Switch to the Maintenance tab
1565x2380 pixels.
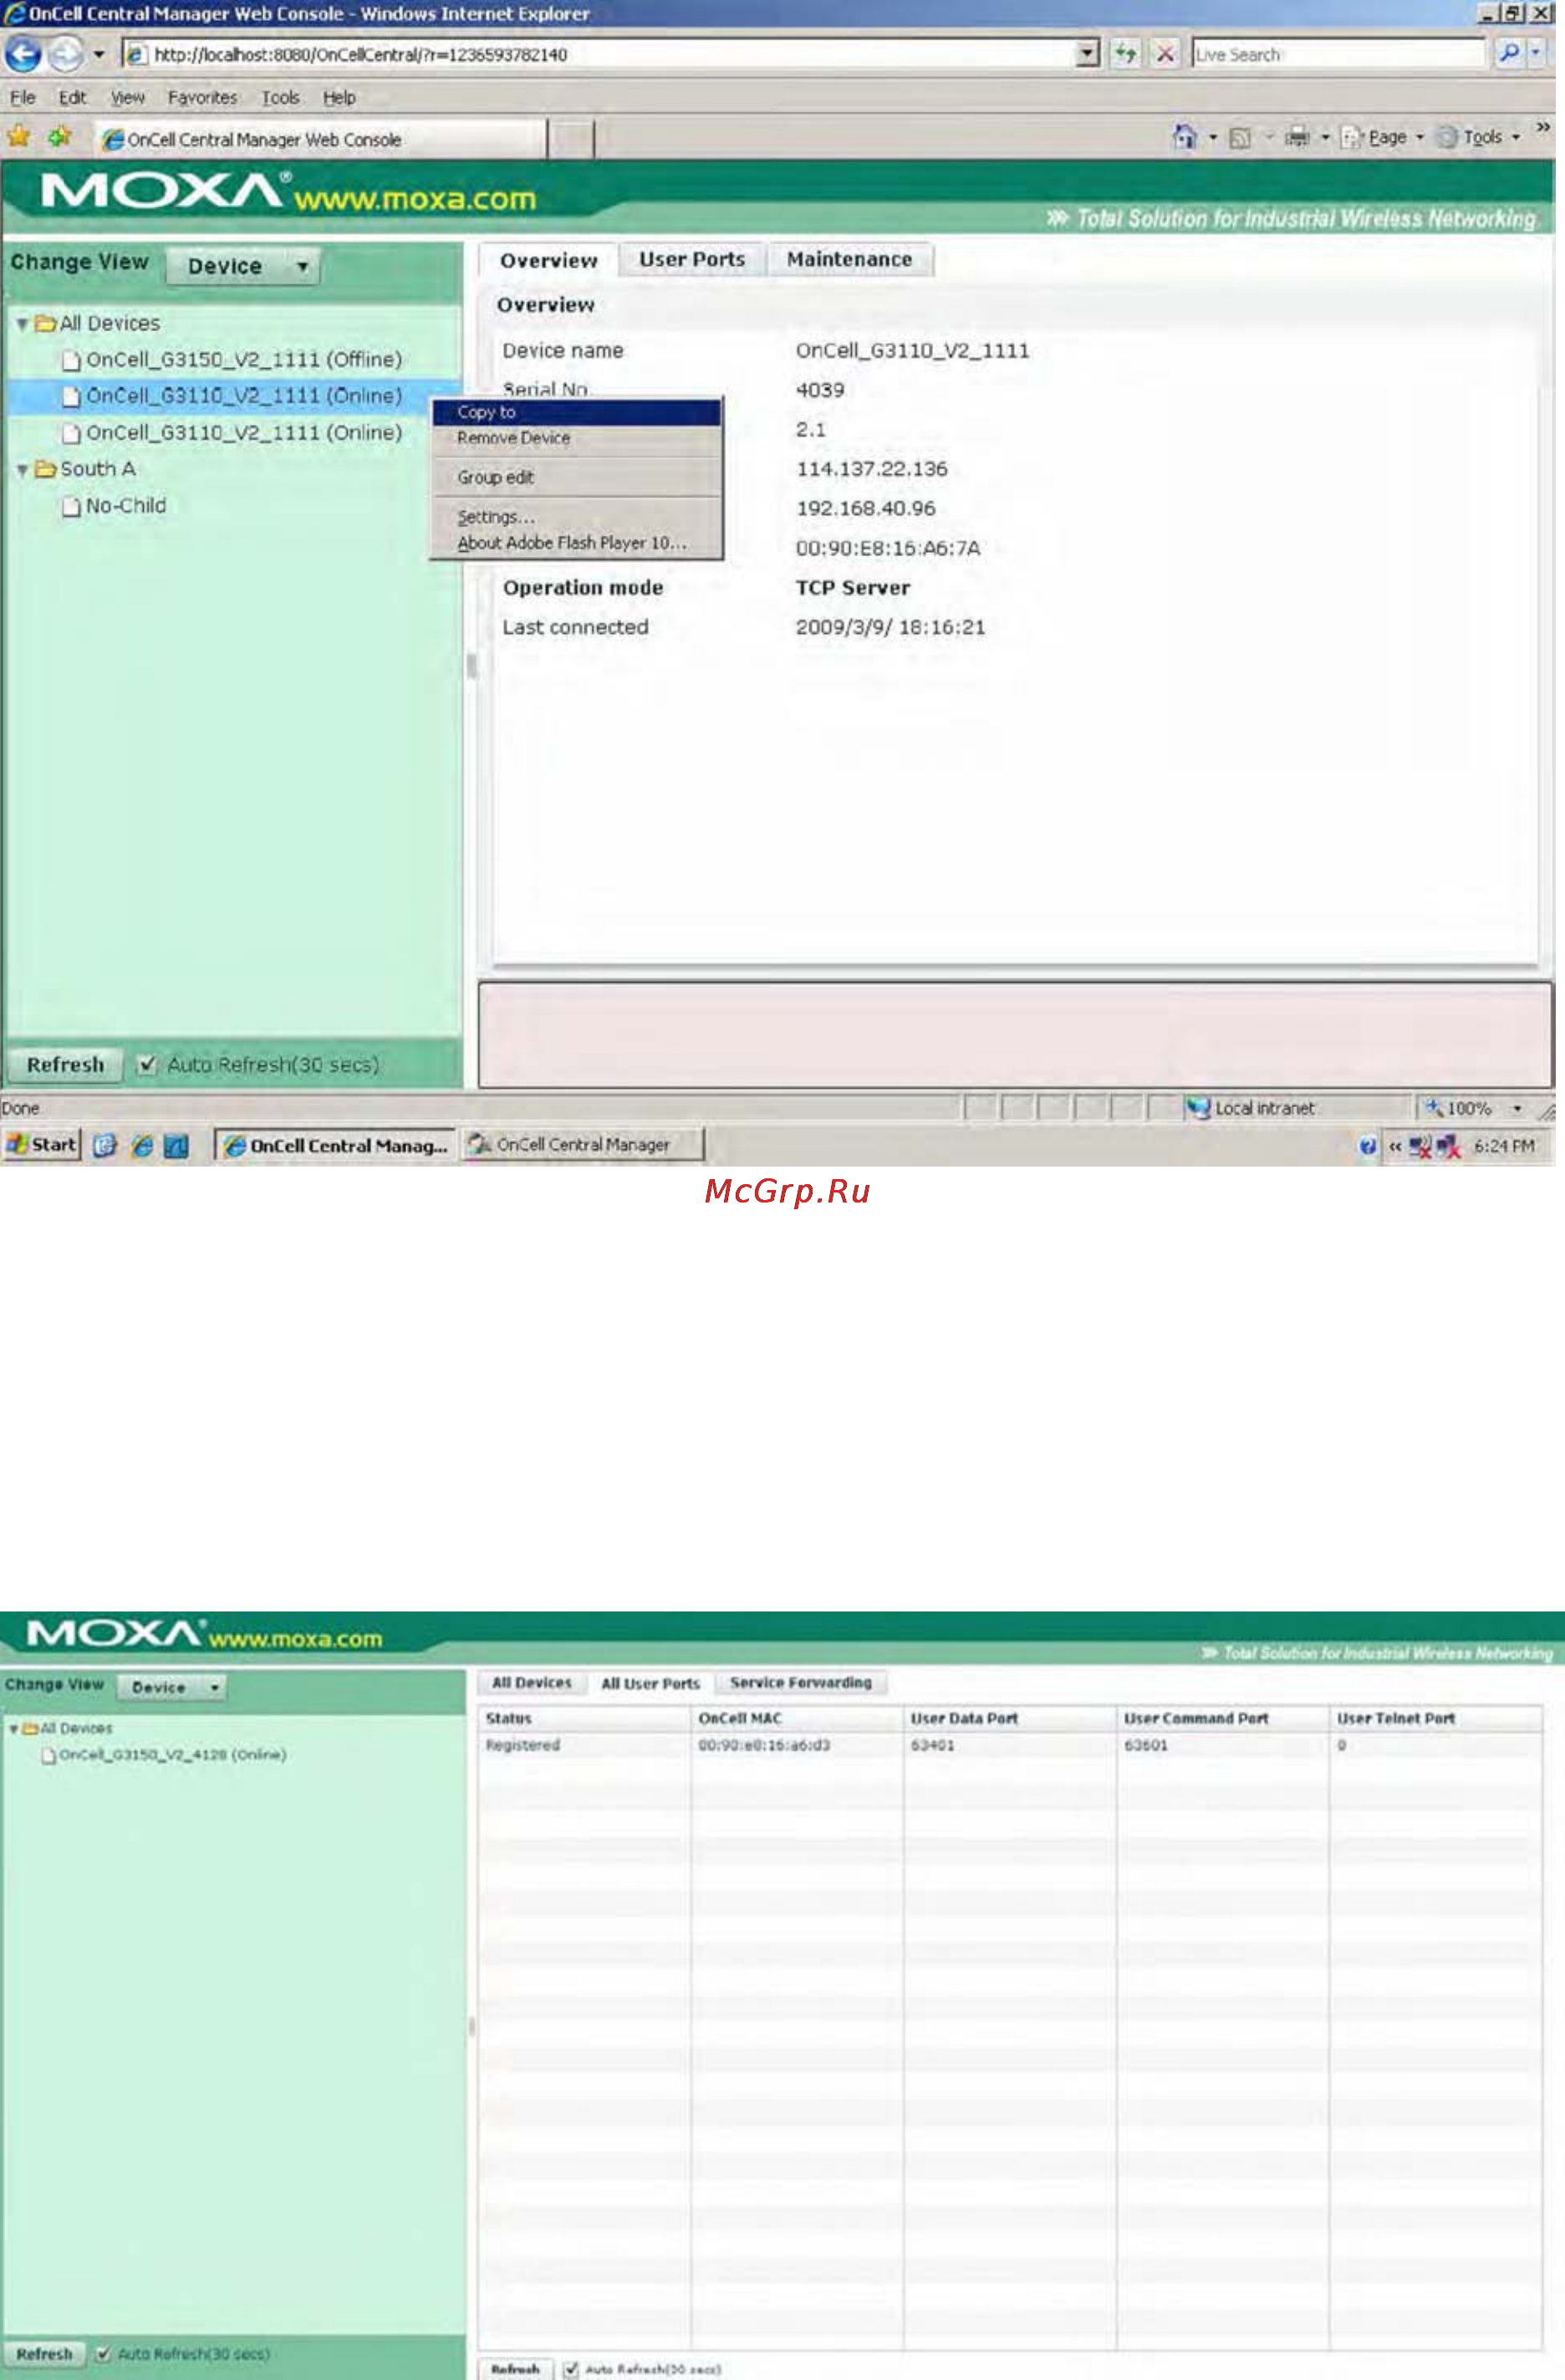pyautogui.click(x=849, y=259)
